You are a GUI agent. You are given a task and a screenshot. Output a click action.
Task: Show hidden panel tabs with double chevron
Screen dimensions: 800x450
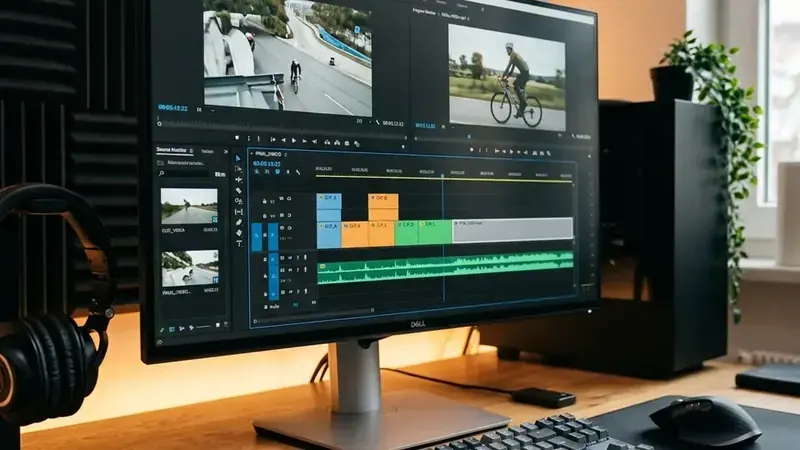coord(226,152)
